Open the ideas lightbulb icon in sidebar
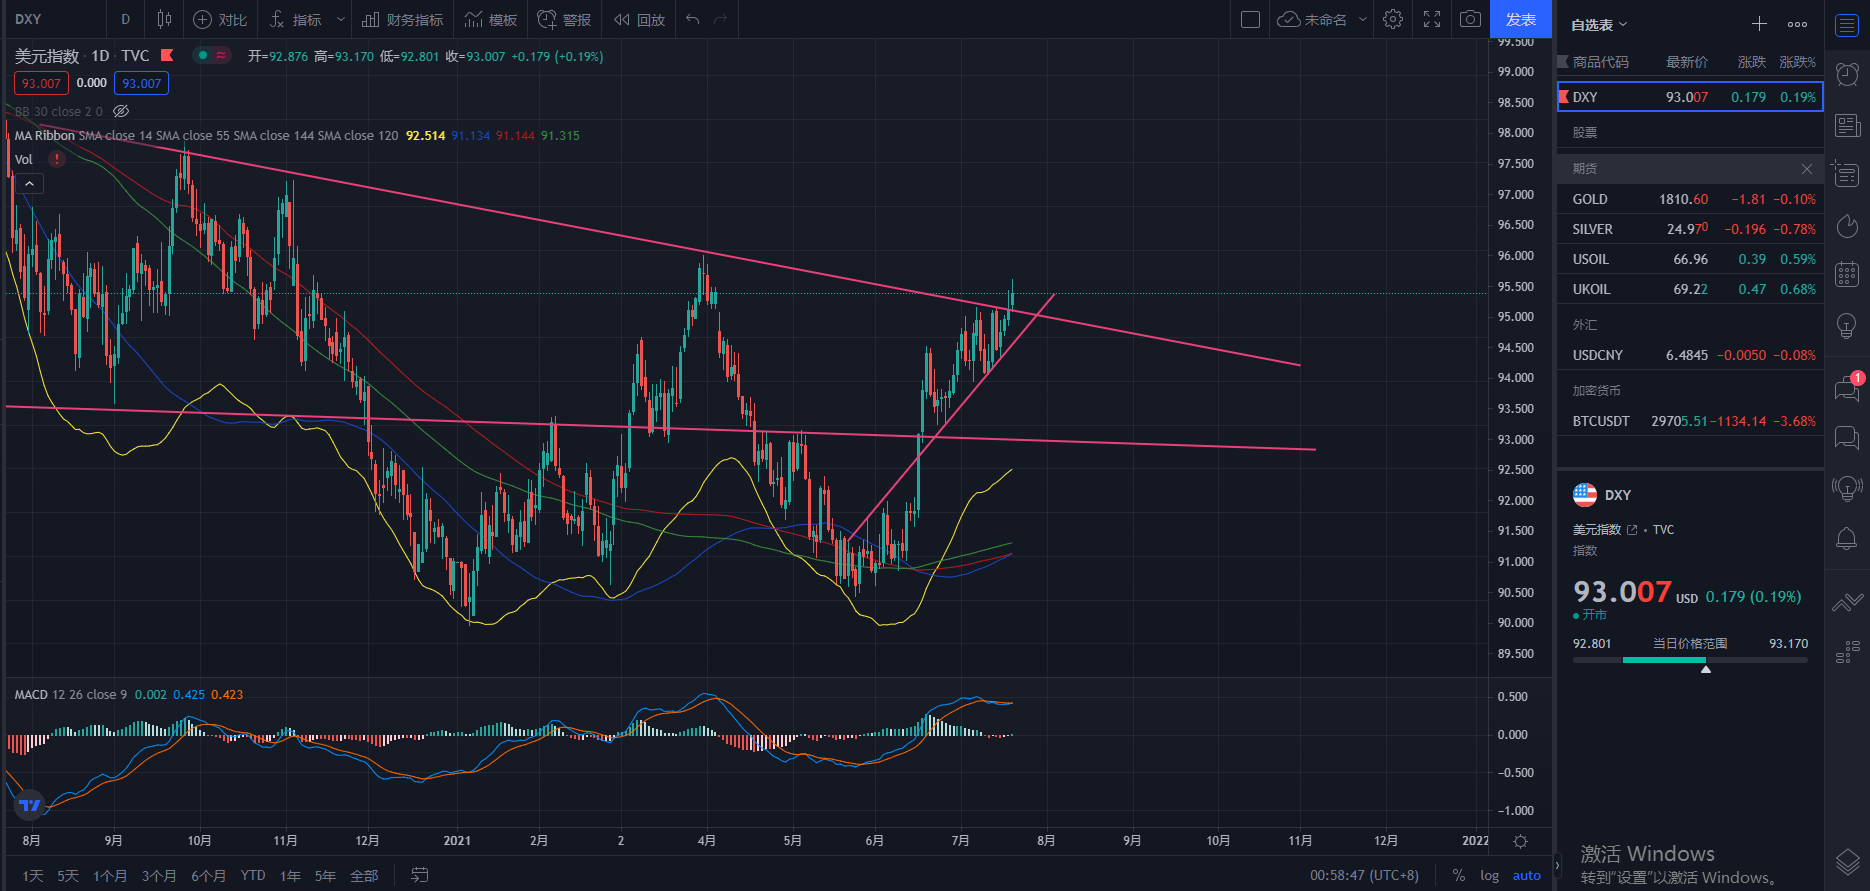The width and height of the screenshot is (1870, 891). coord(1847,325)
